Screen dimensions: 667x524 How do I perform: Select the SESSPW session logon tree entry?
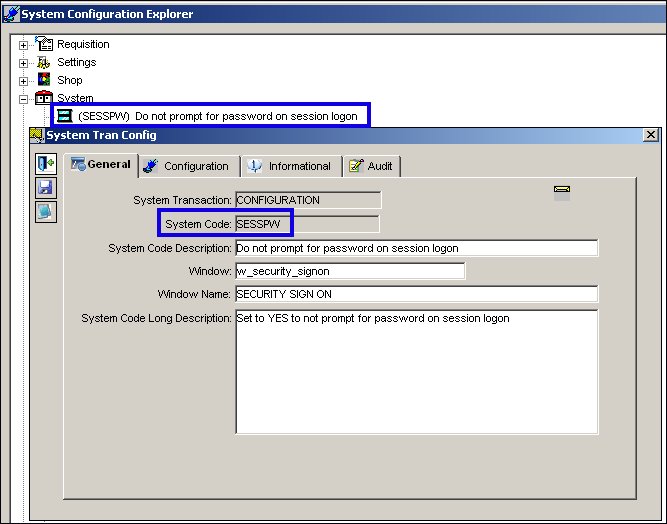(x=218, y=116)
